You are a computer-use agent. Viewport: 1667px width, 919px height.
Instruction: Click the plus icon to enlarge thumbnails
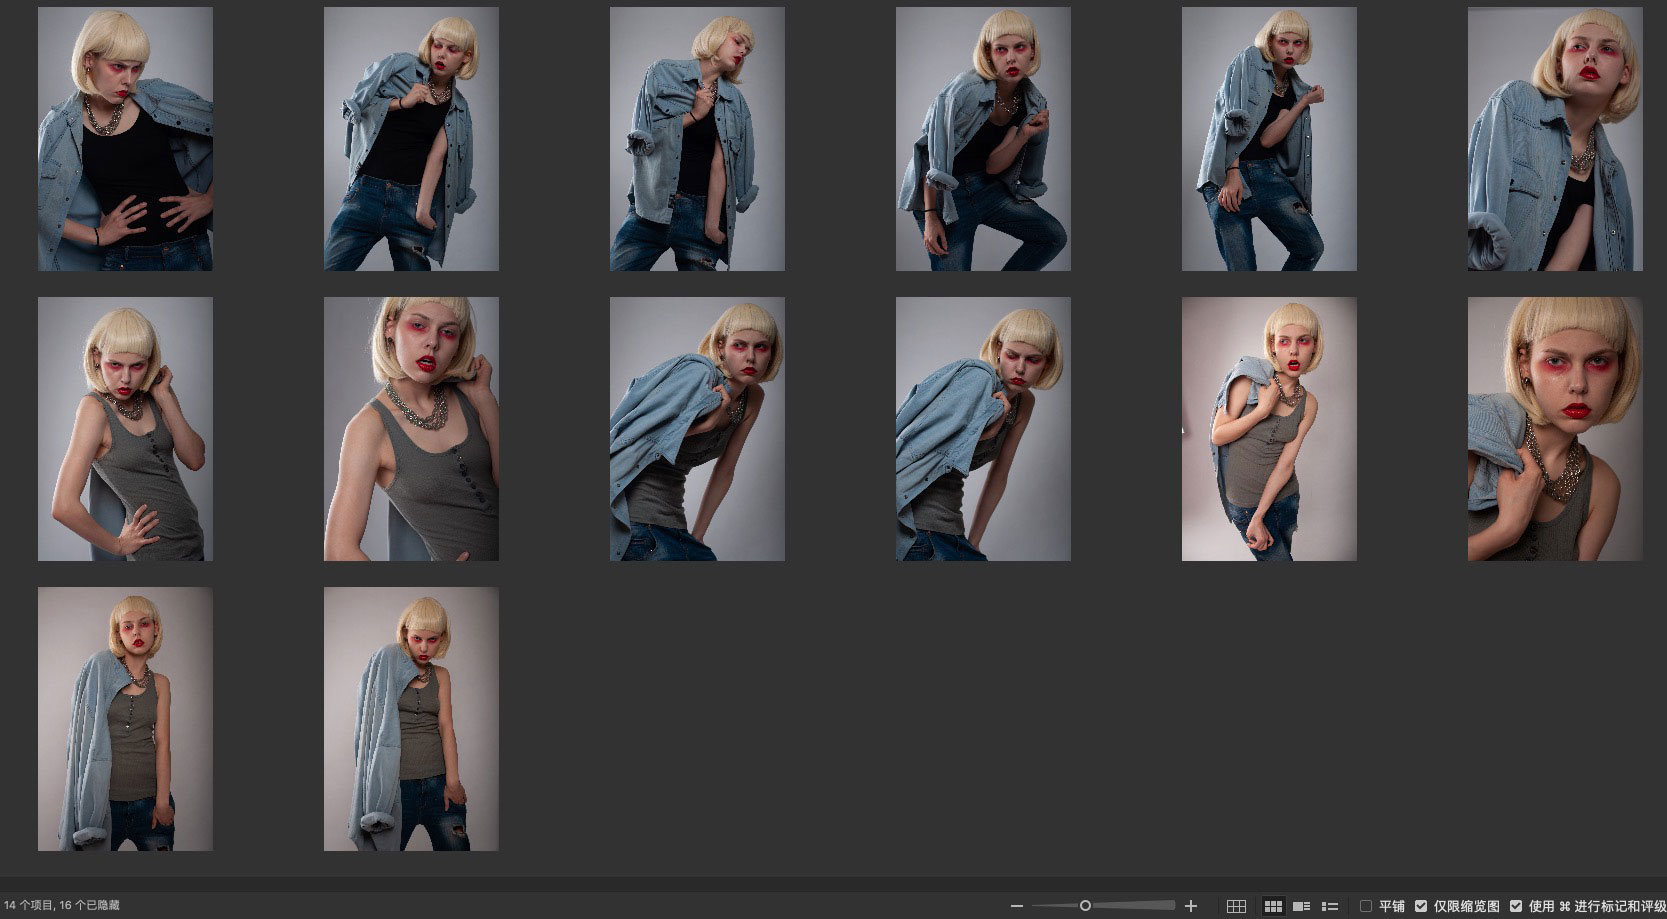1190,906
